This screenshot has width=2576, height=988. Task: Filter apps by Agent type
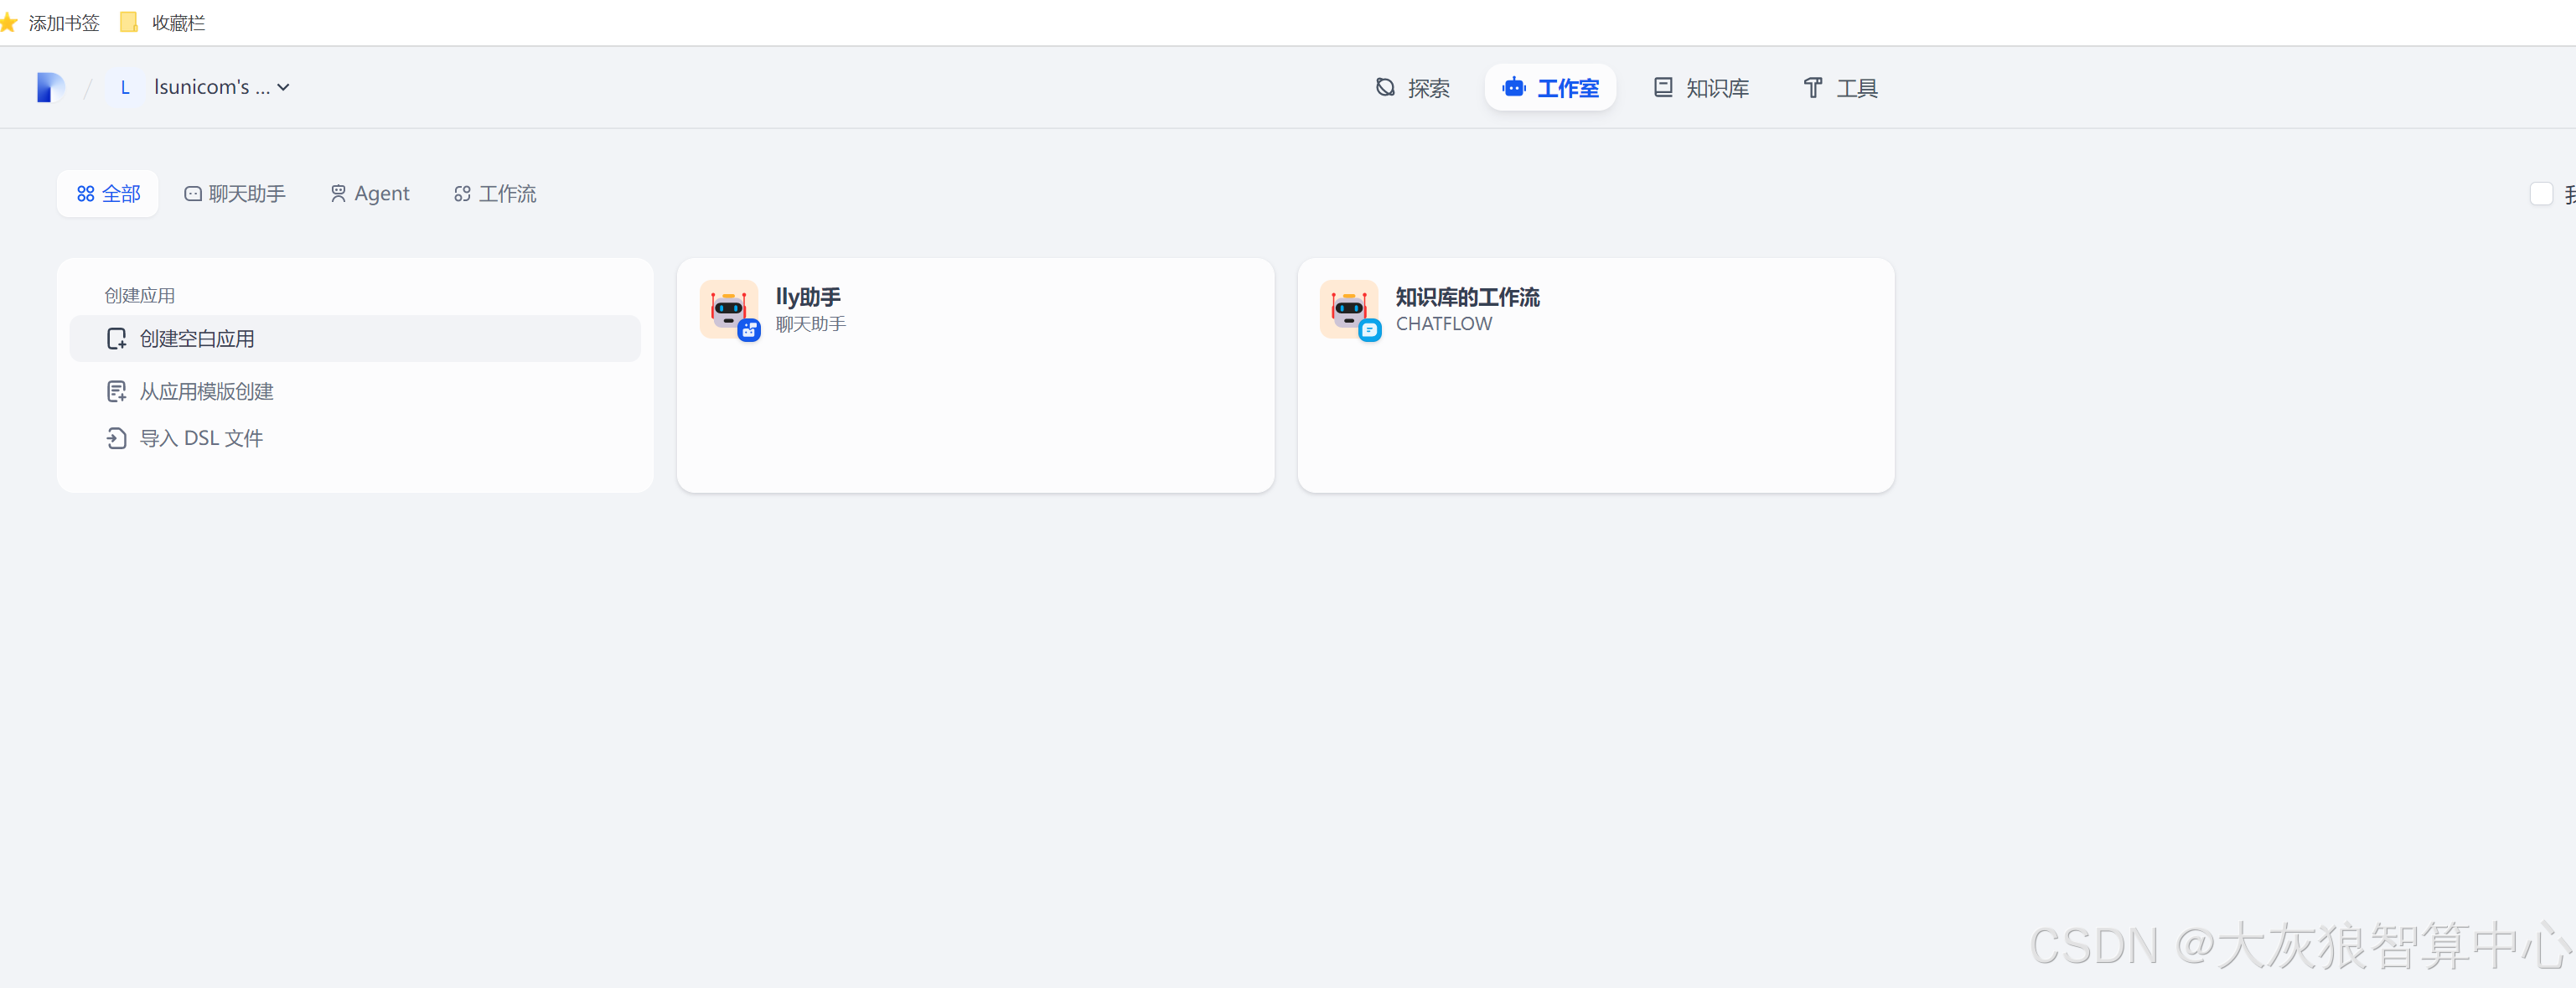coord(370,193)
